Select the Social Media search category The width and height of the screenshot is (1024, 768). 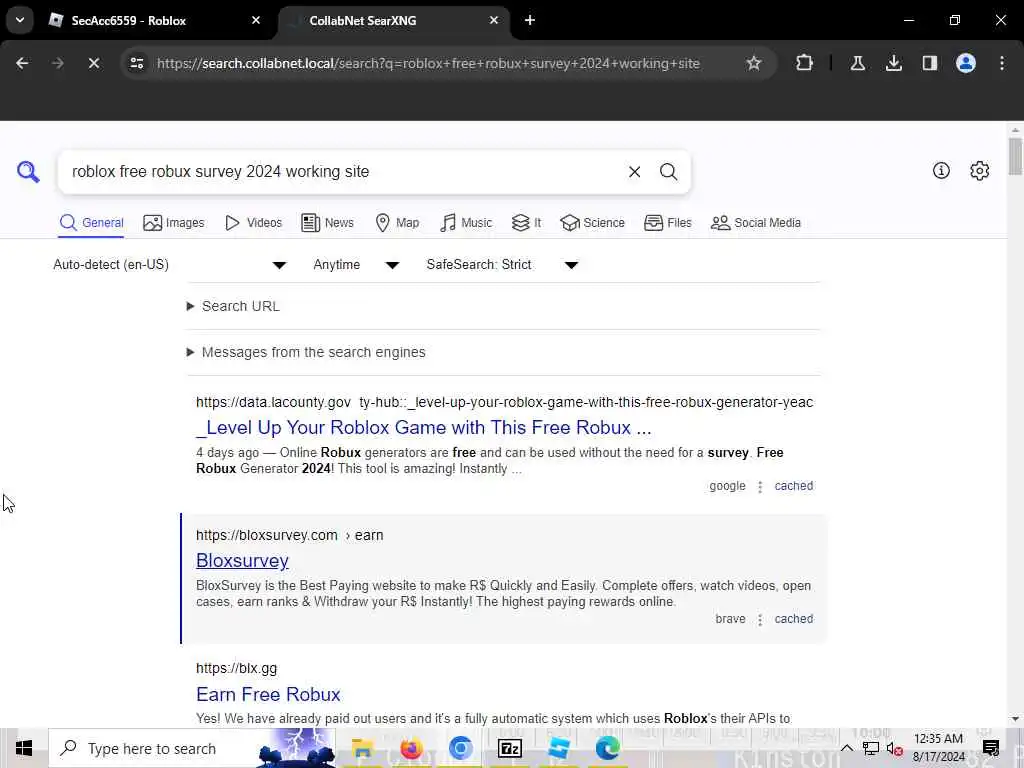pos(756,223)
